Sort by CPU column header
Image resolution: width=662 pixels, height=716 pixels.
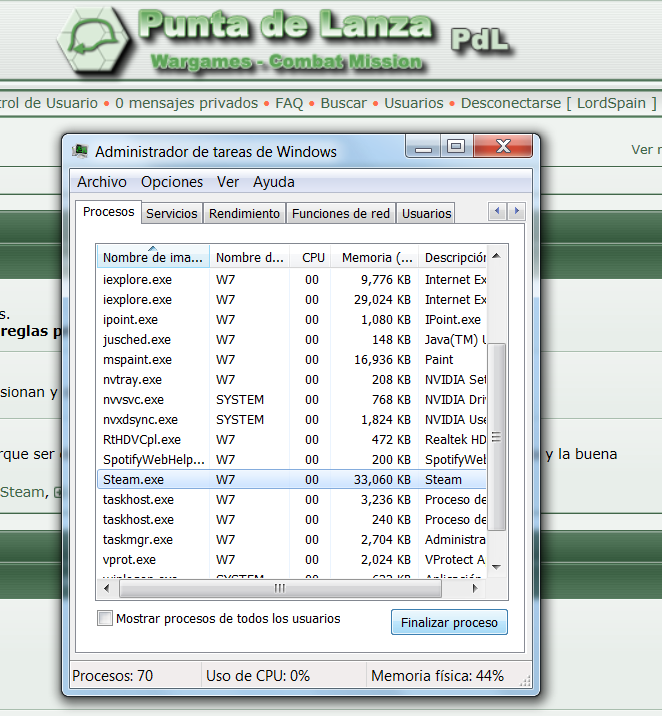pos(310,257)
